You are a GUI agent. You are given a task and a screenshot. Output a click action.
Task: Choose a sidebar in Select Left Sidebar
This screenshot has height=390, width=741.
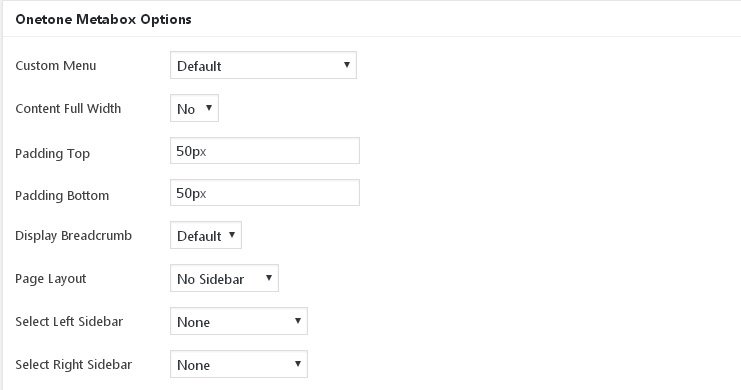[239, 321]
